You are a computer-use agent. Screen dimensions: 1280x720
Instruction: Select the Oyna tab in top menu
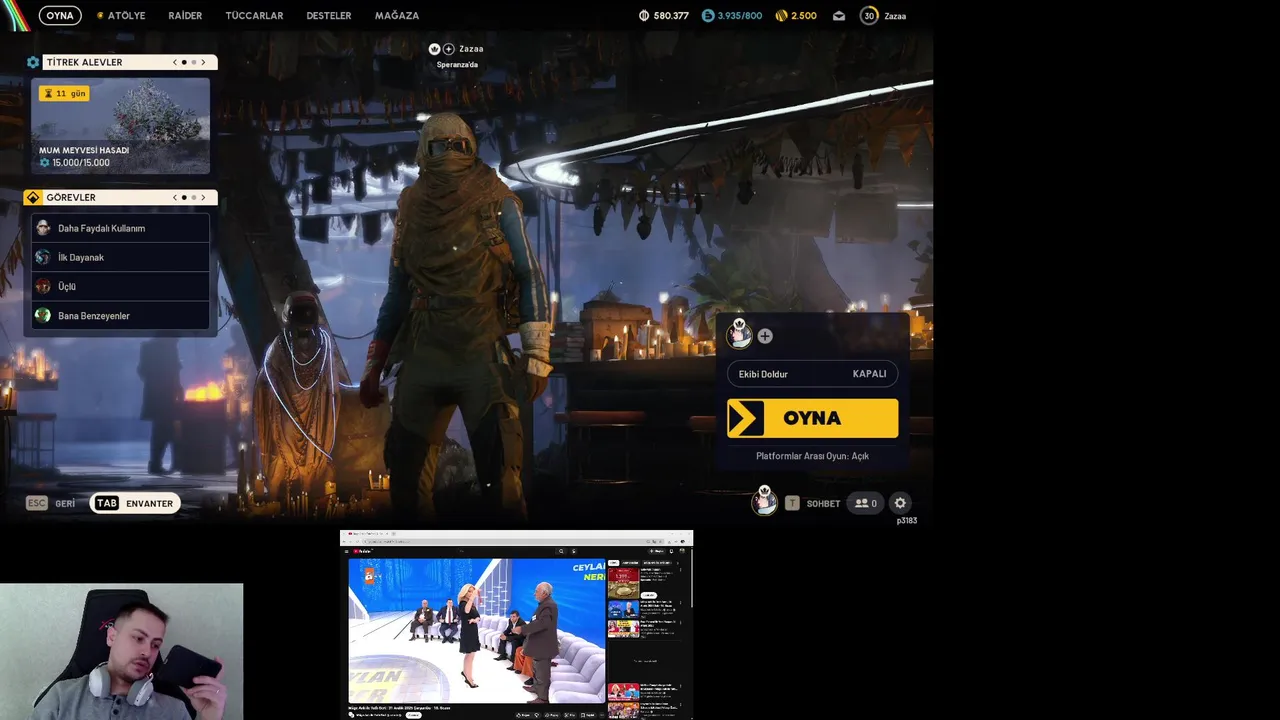pyautogui.click(x=60, y=16)
